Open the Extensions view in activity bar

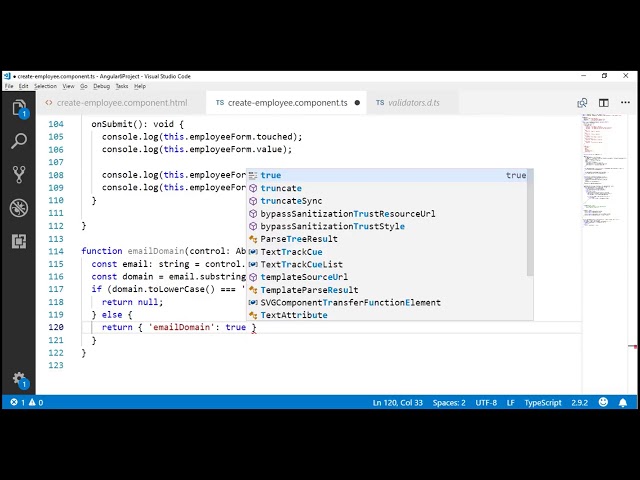point(19,241)
